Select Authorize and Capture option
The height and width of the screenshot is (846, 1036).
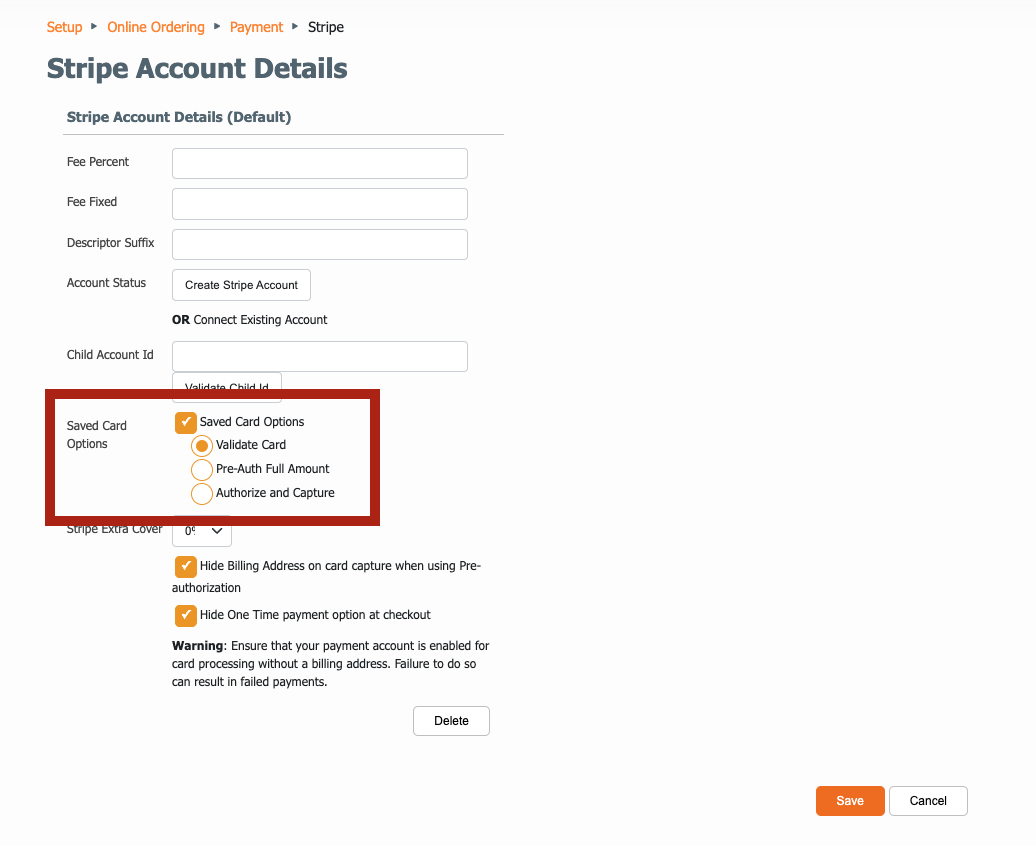(202, 494)
